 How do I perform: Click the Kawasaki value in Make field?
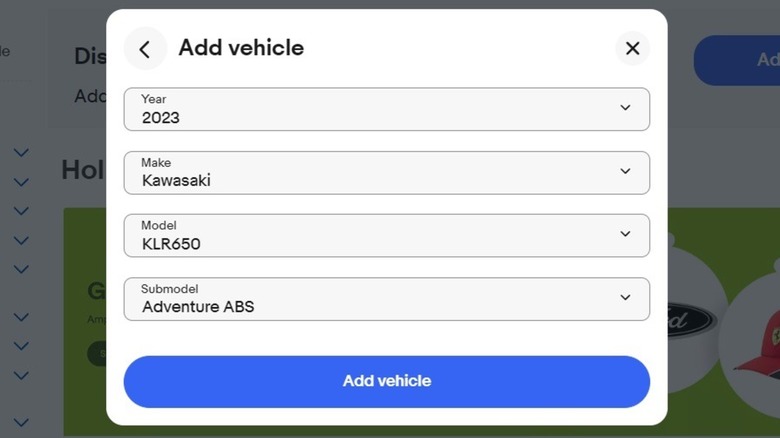pos(176,181)
